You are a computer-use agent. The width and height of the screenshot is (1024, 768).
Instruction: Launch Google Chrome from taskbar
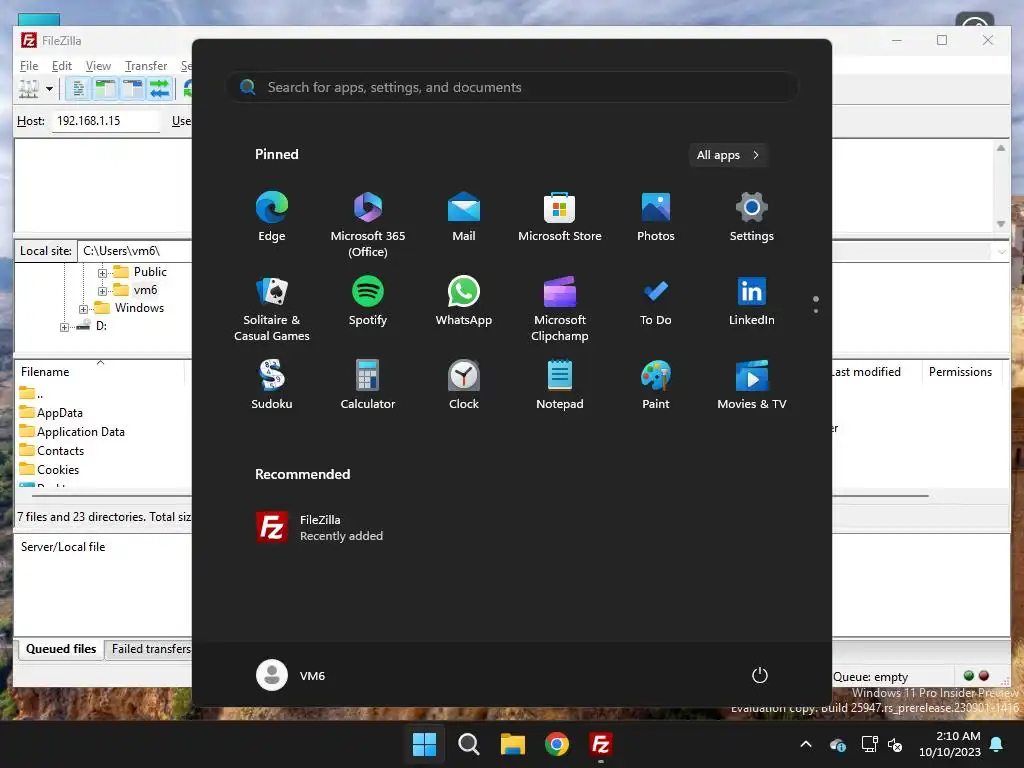[x=556, y=744]
